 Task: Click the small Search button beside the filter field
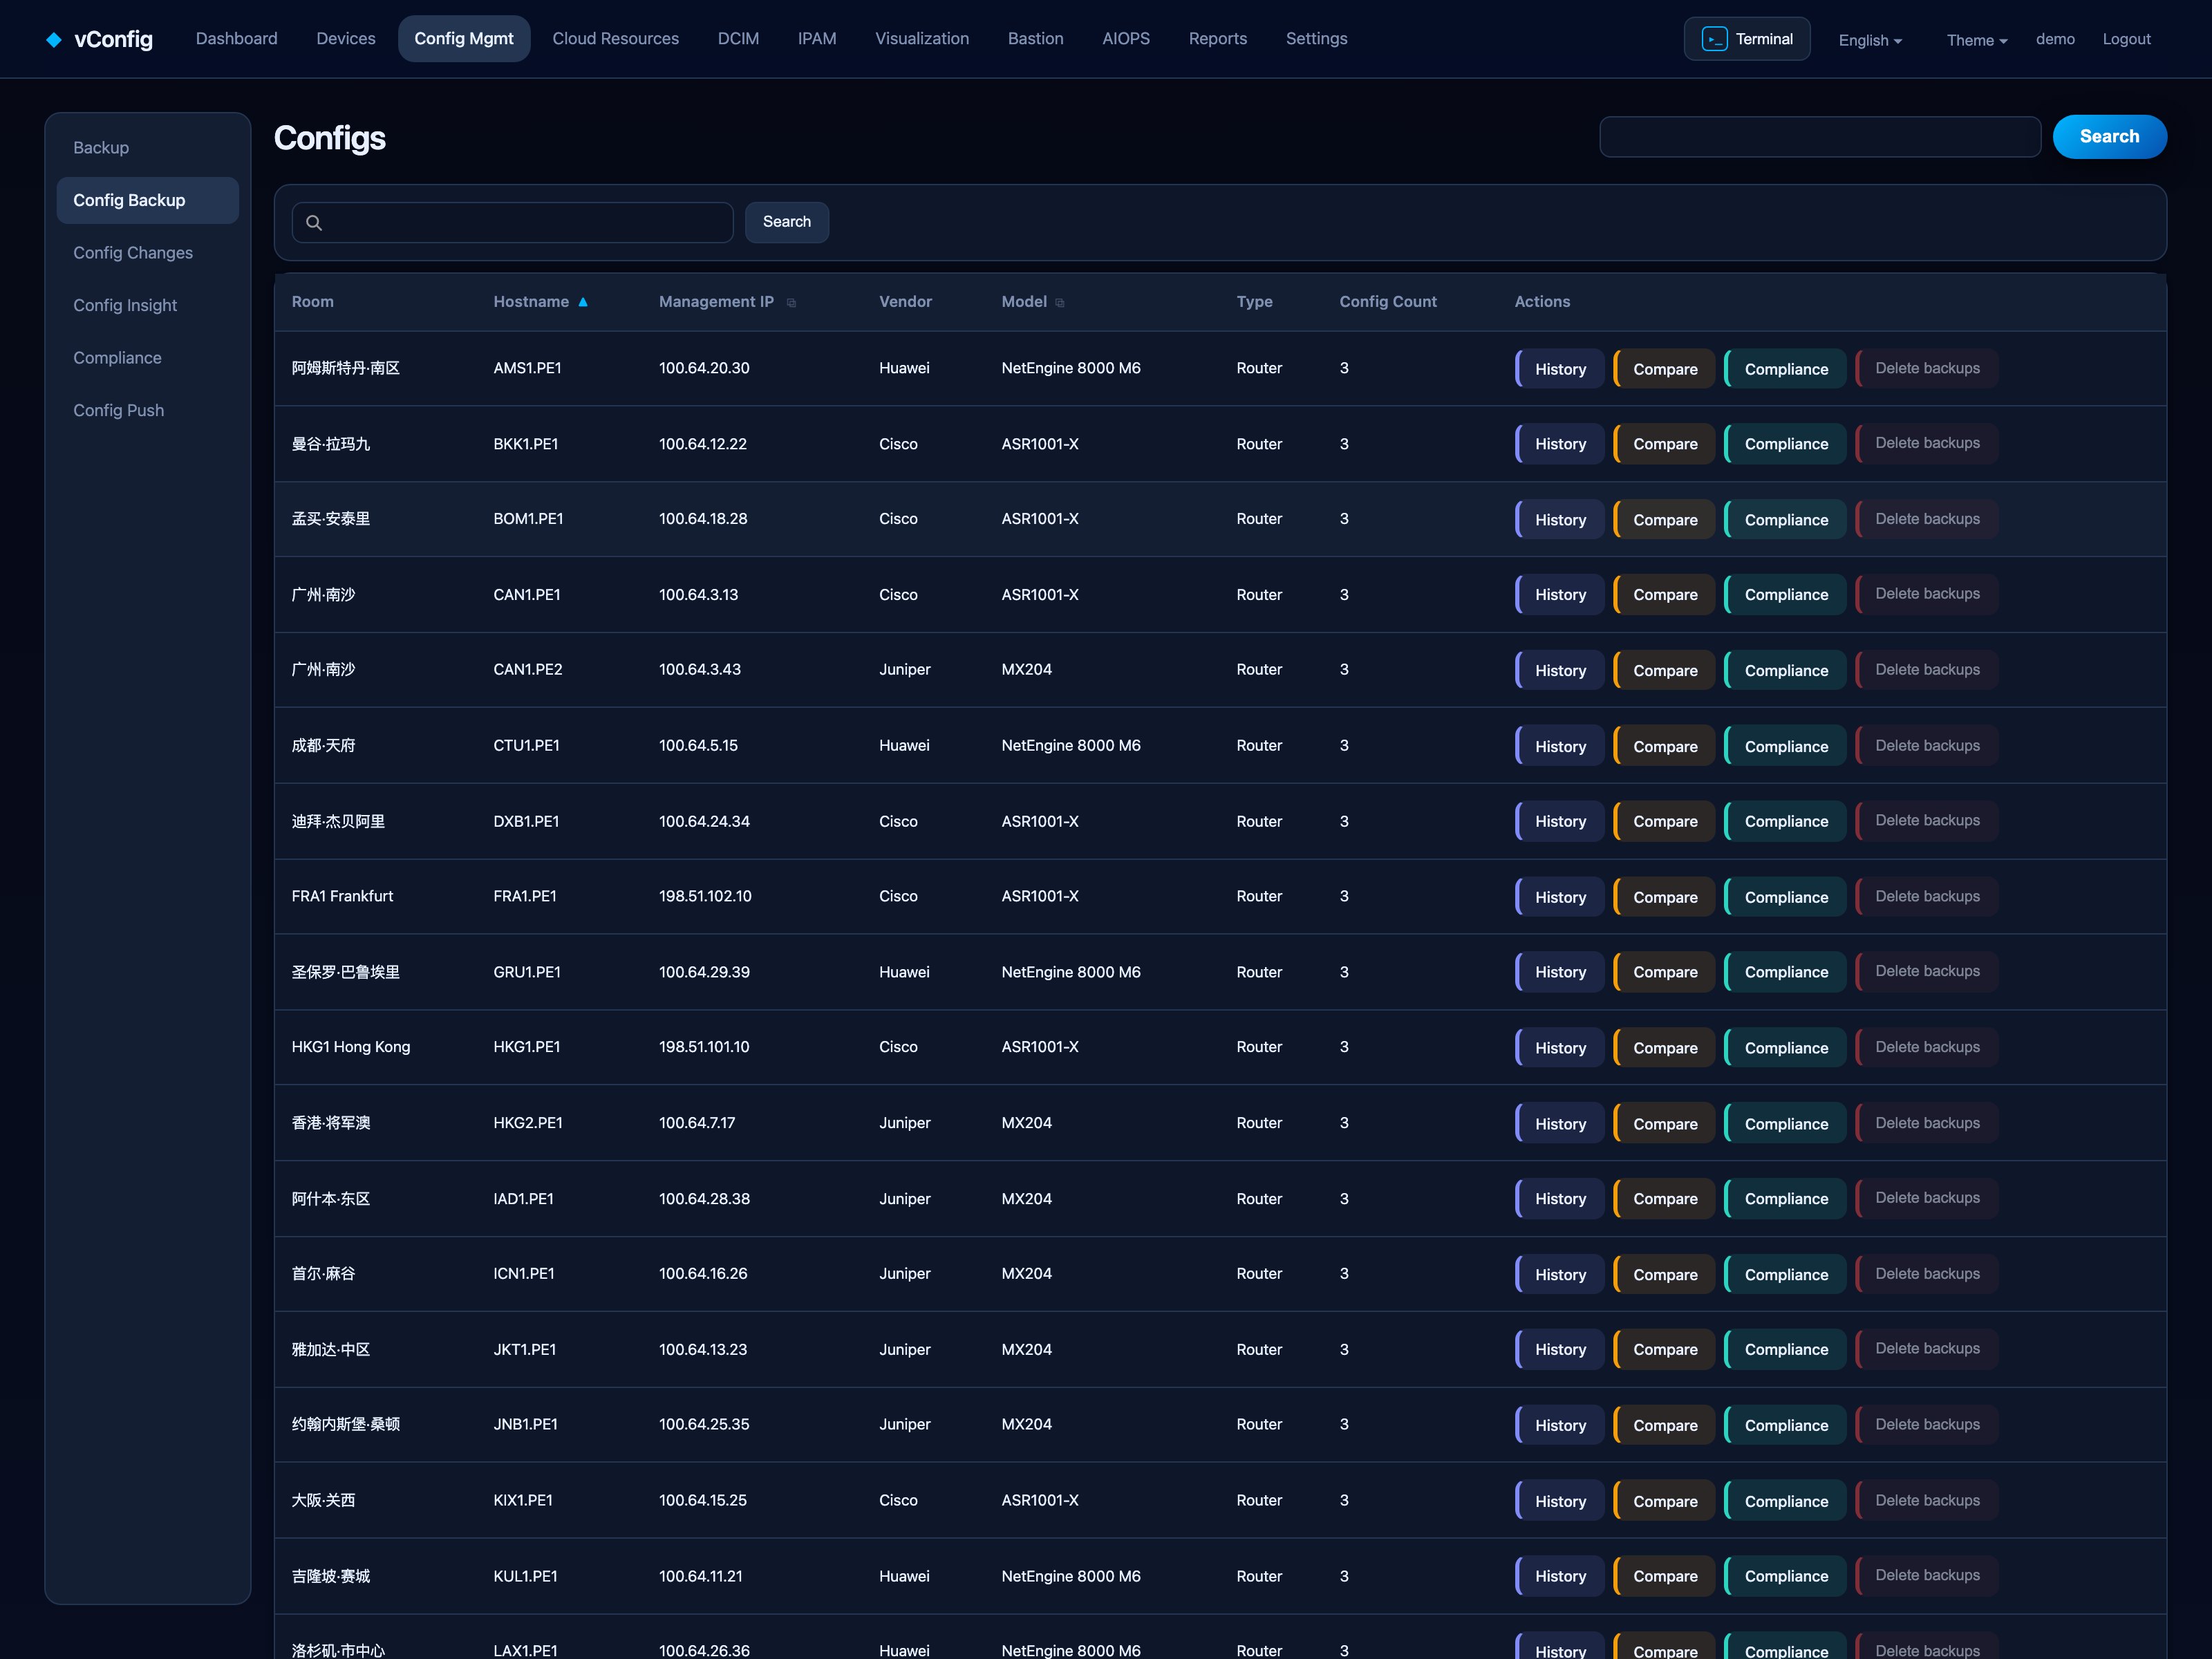787,222
